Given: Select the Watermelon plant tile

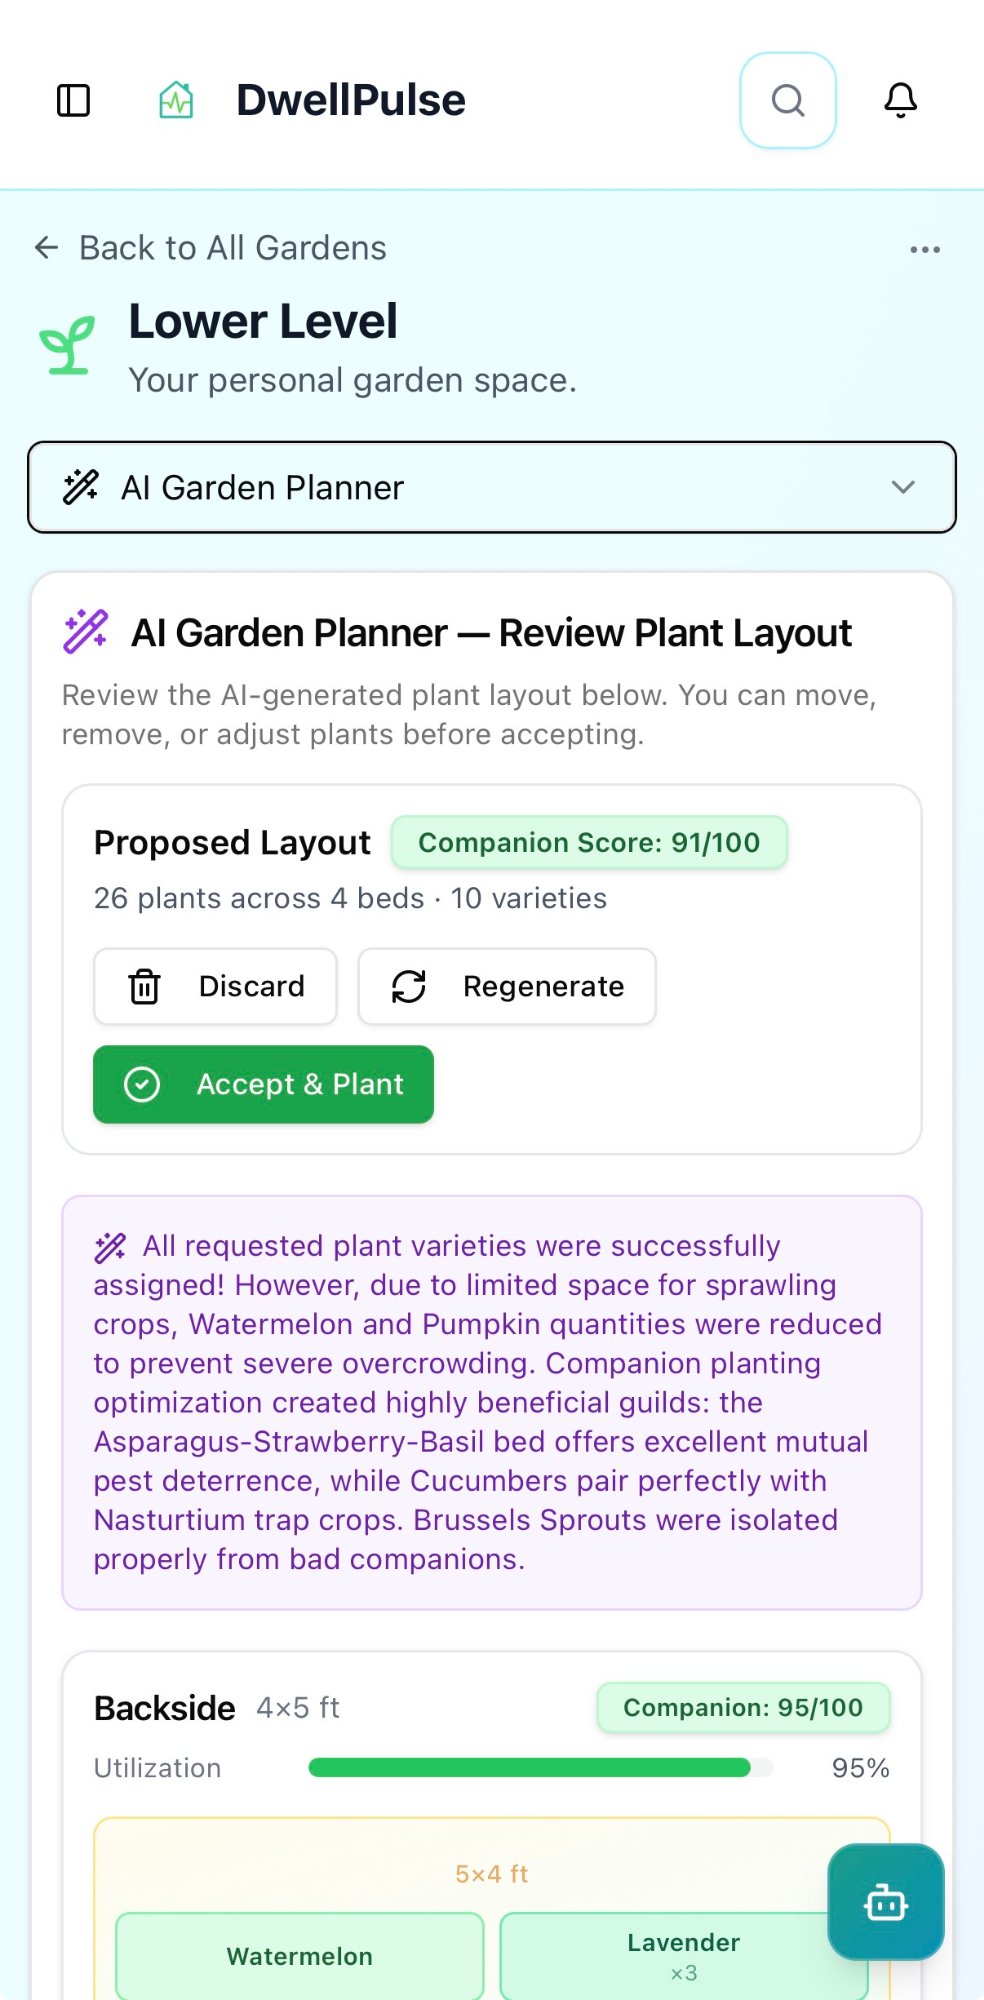Looking at the screenshot, I should [298, 1956].
